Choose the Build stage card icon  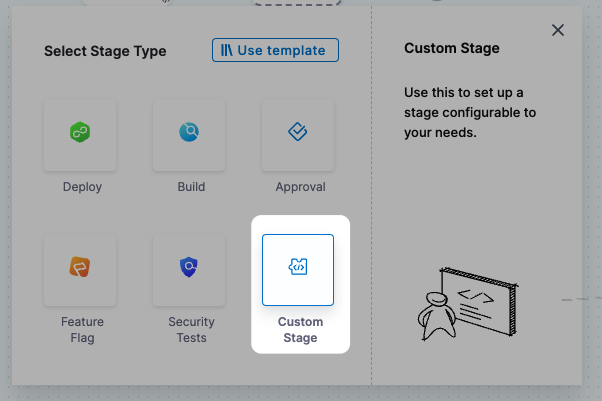click(189, 132)
